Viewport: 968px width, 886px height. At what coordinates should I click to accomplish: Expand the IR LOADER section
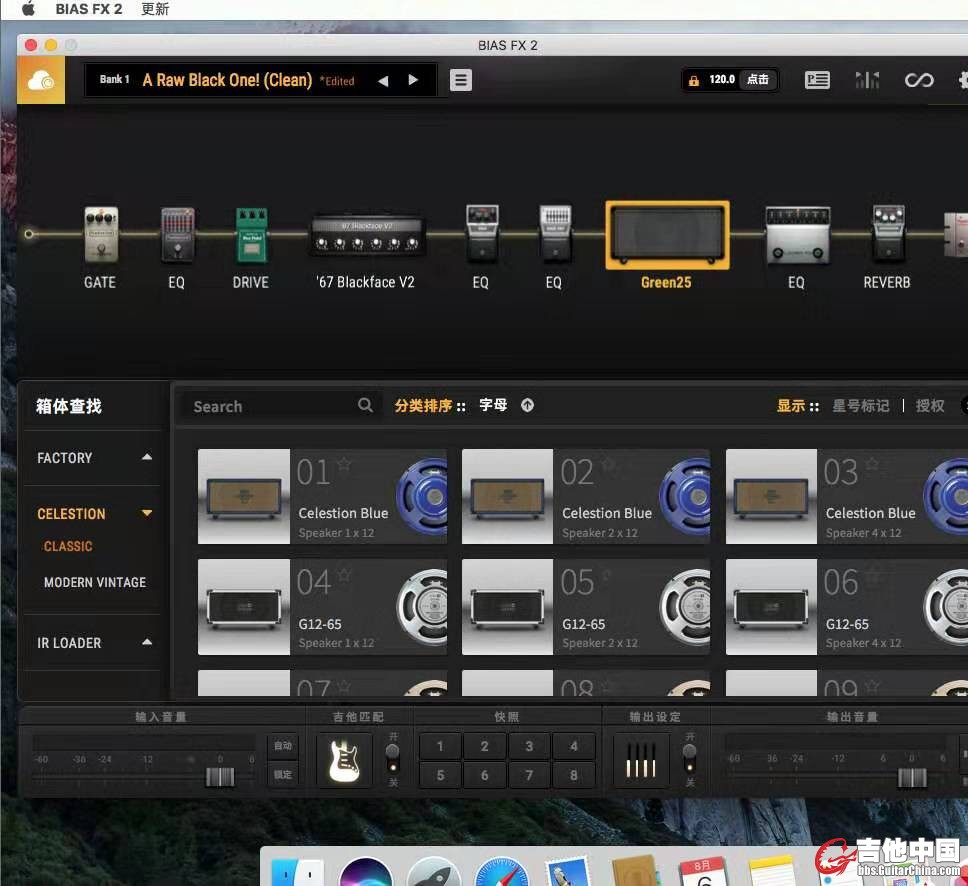coord(147,643)
